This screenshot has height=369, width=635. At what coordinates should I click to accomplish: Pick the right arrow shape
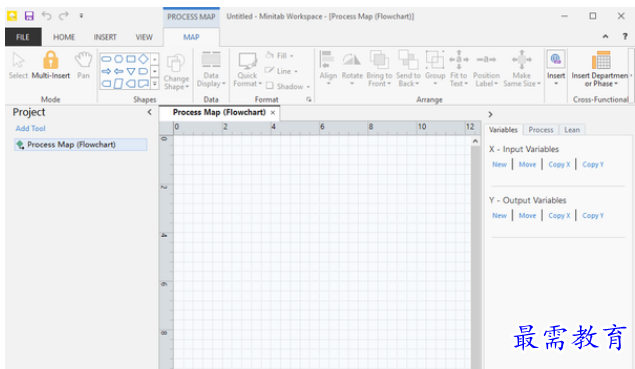(107, 71)
